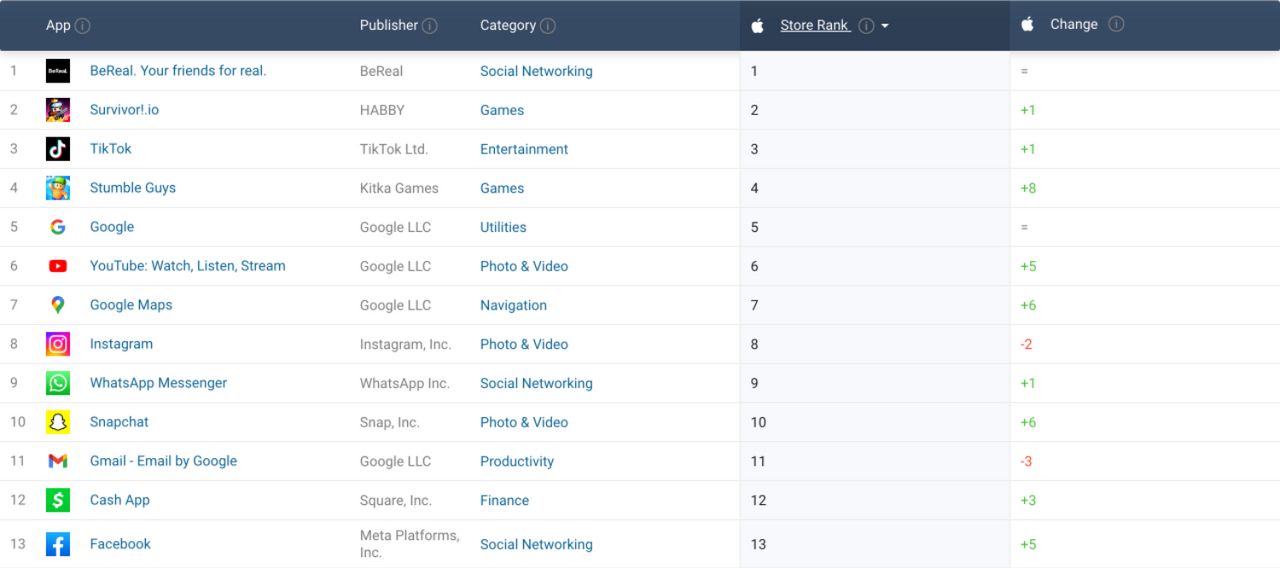Toggle sort arrow on Store Rank column
Image resolution: width=1280 pixels, height=568 pixels.
tap(885, 27)
